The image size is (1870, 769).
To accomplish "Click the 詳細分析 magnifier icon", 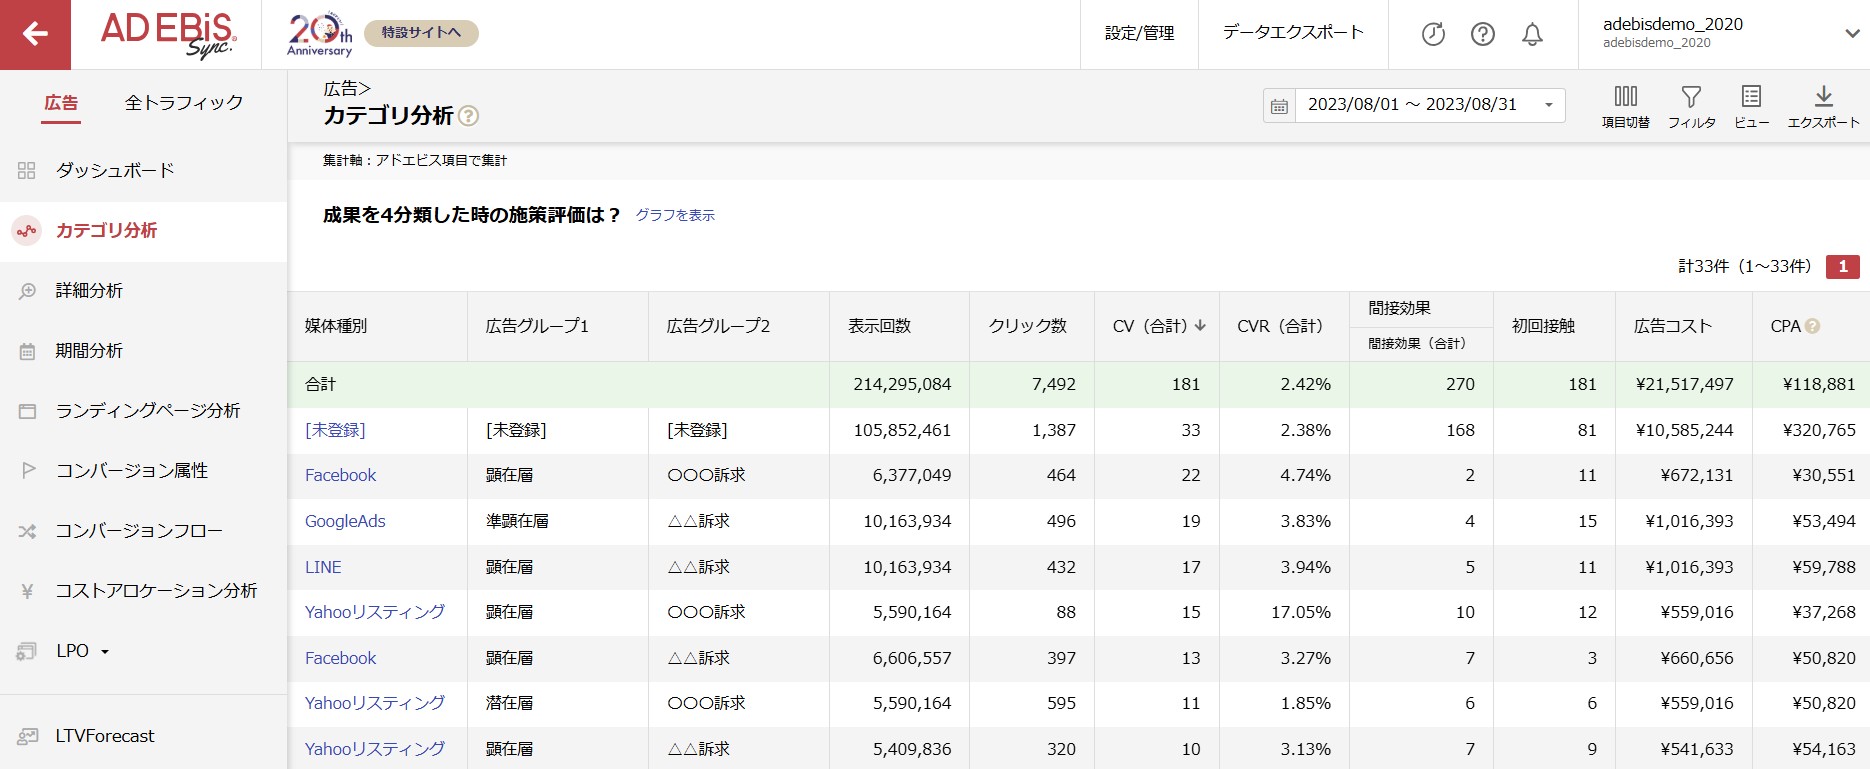I will [x=27, y=291].
